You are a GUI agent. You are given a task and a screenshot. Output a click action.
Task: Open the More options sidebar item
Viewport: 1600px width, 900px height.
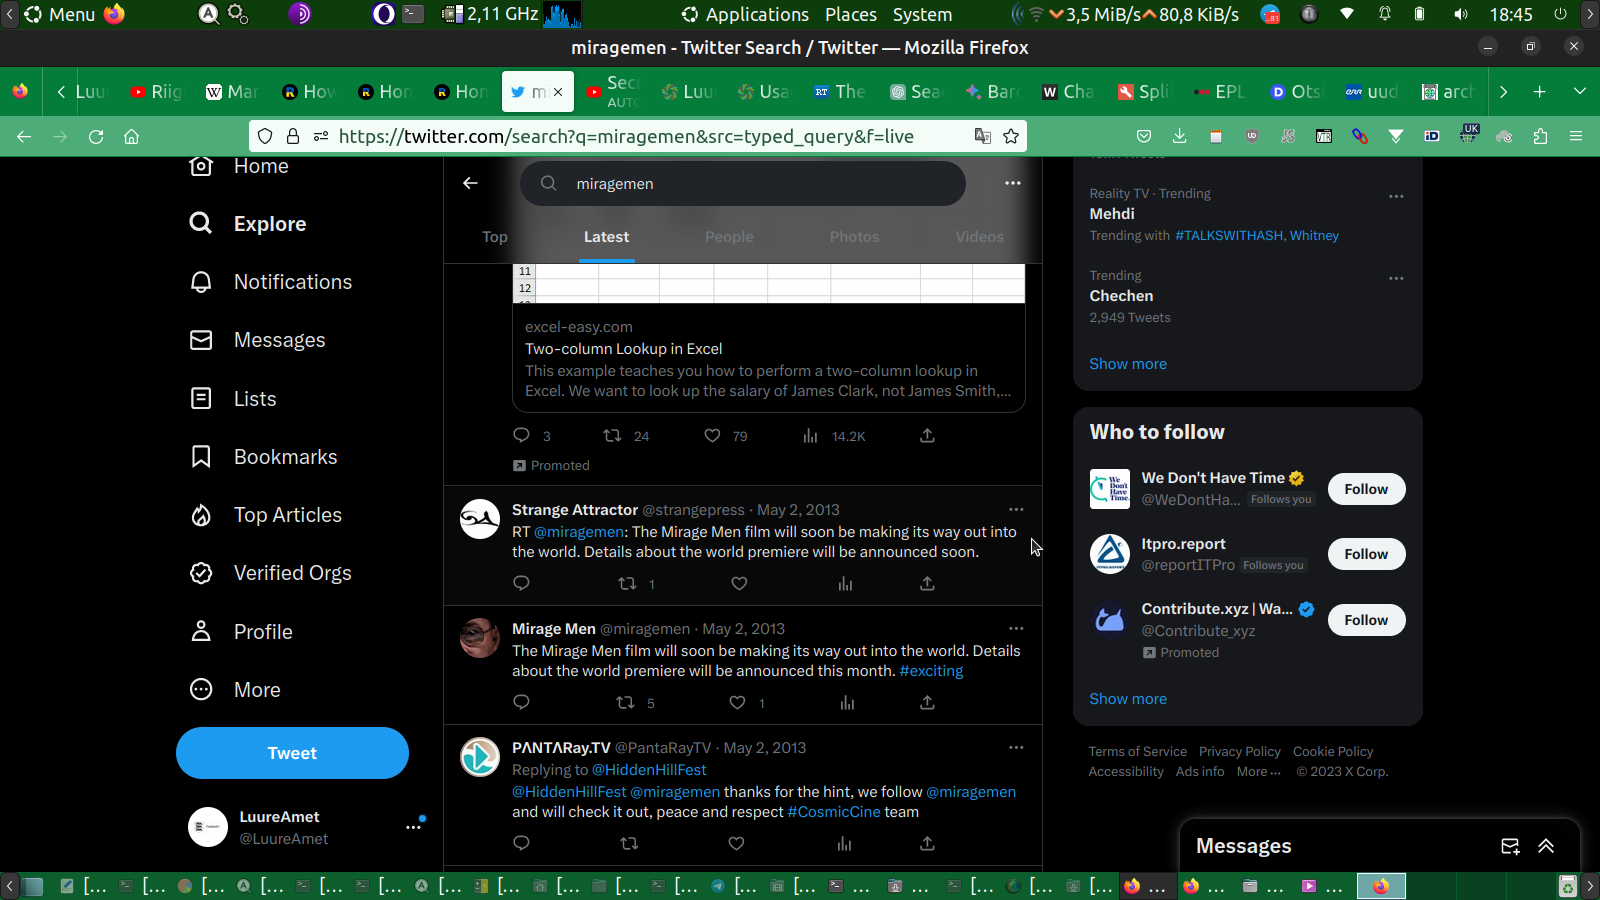coord(235,690)
